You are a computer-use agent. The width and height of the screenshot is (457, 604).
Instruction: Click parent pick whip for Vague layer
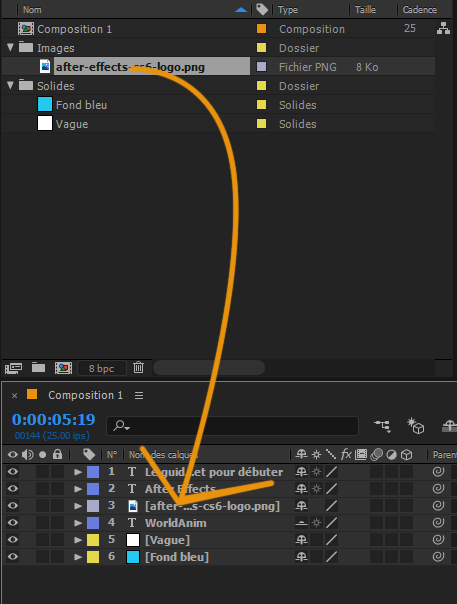tap(438, 540)
